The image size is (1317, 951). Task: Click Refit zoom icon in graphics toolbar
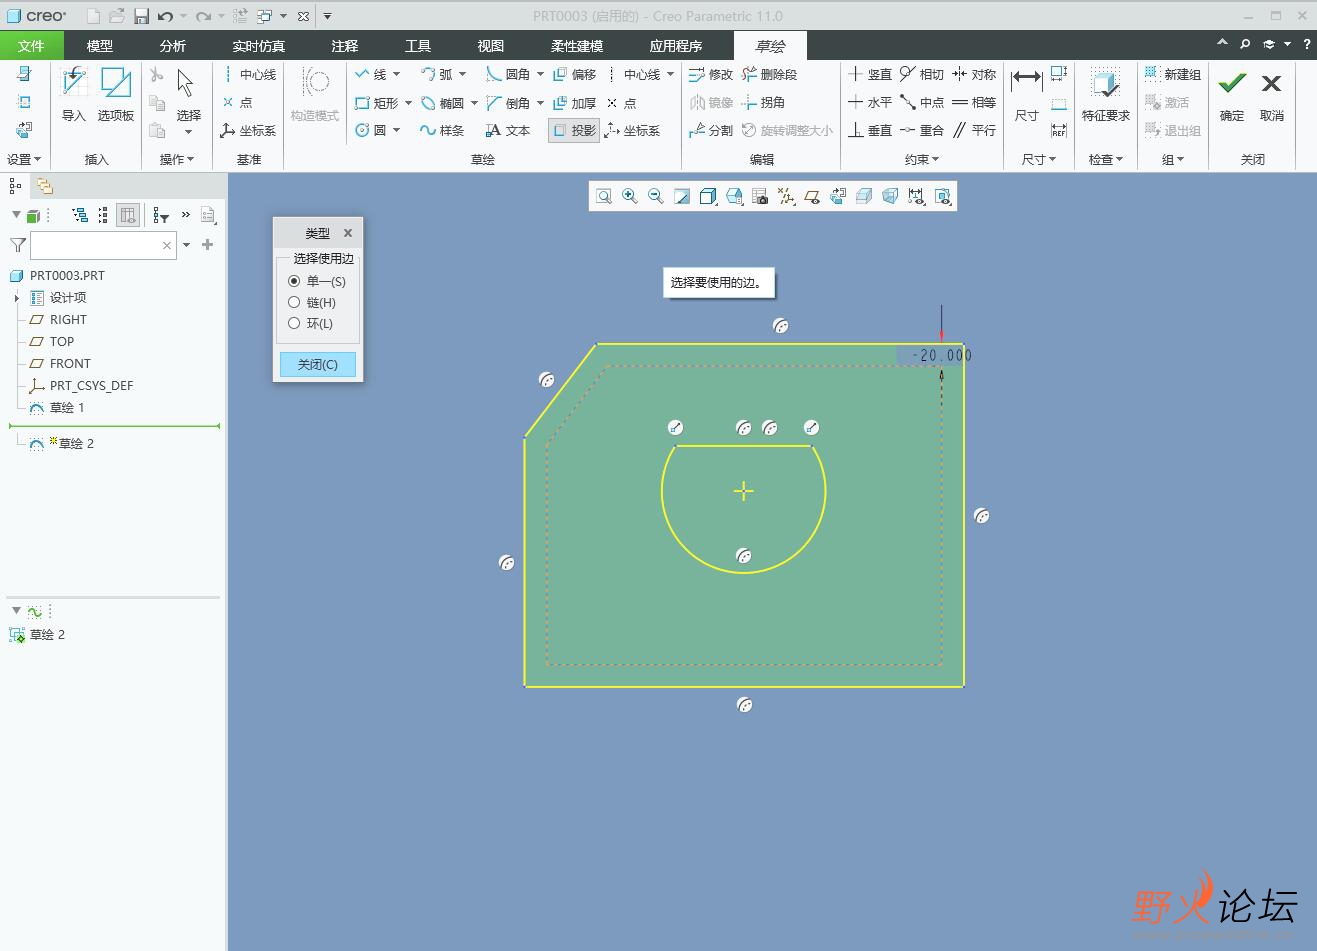click(x=604, y=196)
